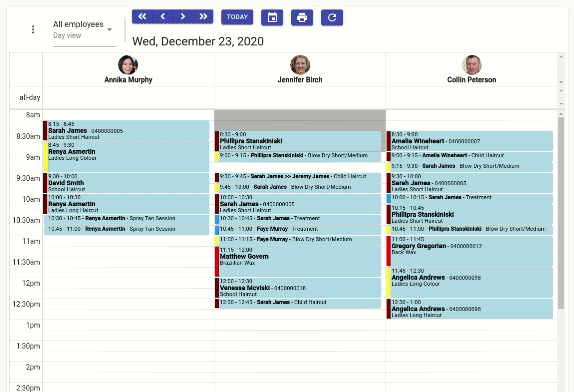Viewport: 574px width, 392px height.
Task: Select Annika Murphy's profile photo
Action: [128, 65]
